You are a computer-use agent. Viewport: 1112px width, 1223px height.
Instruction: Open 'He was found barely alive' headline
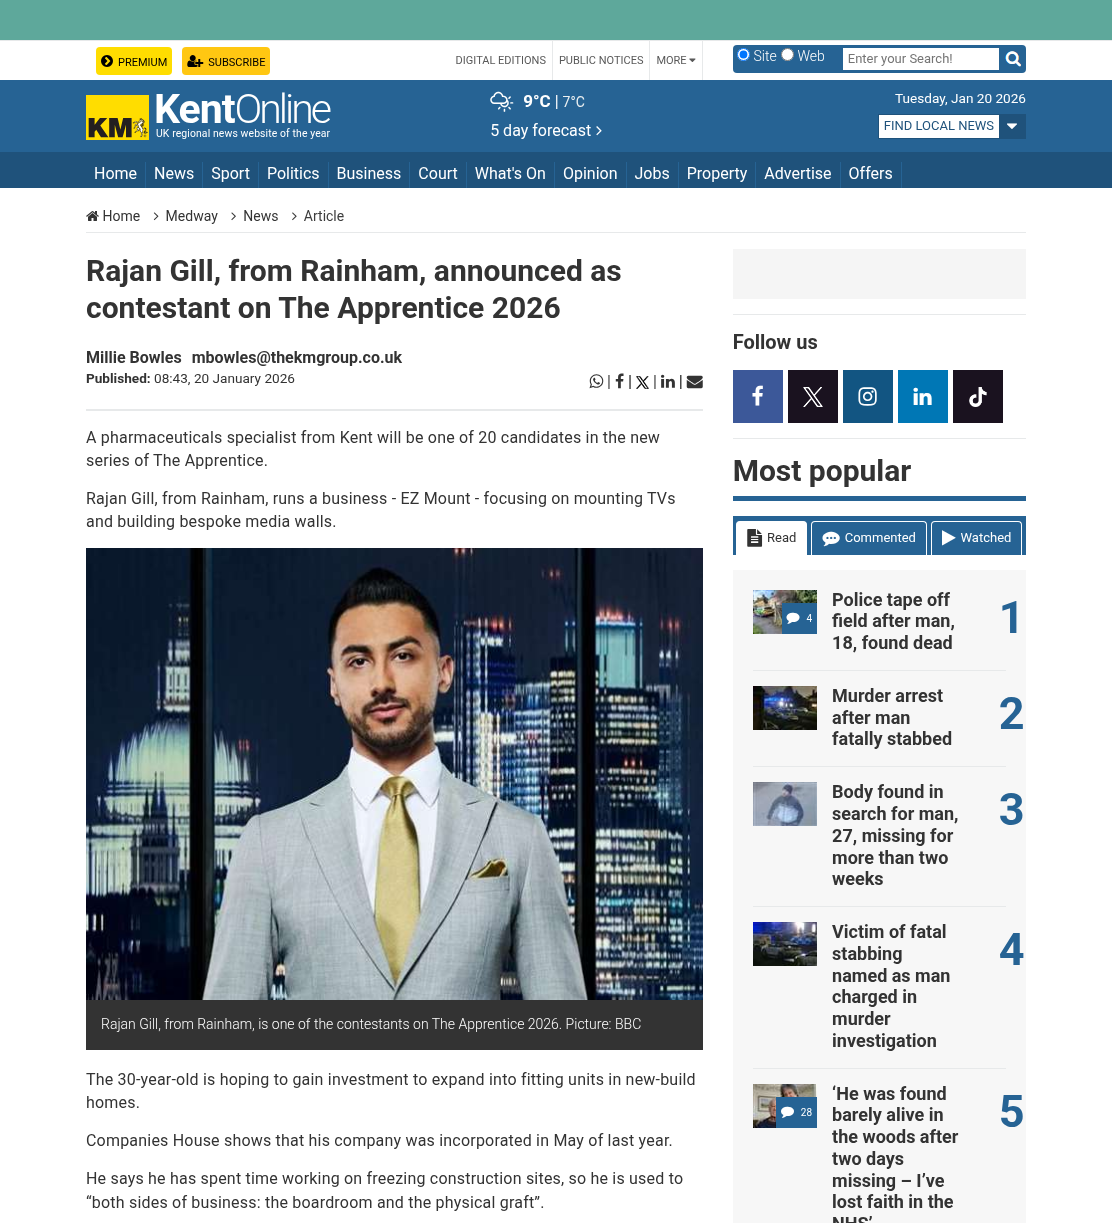[x=895, y=1153]
